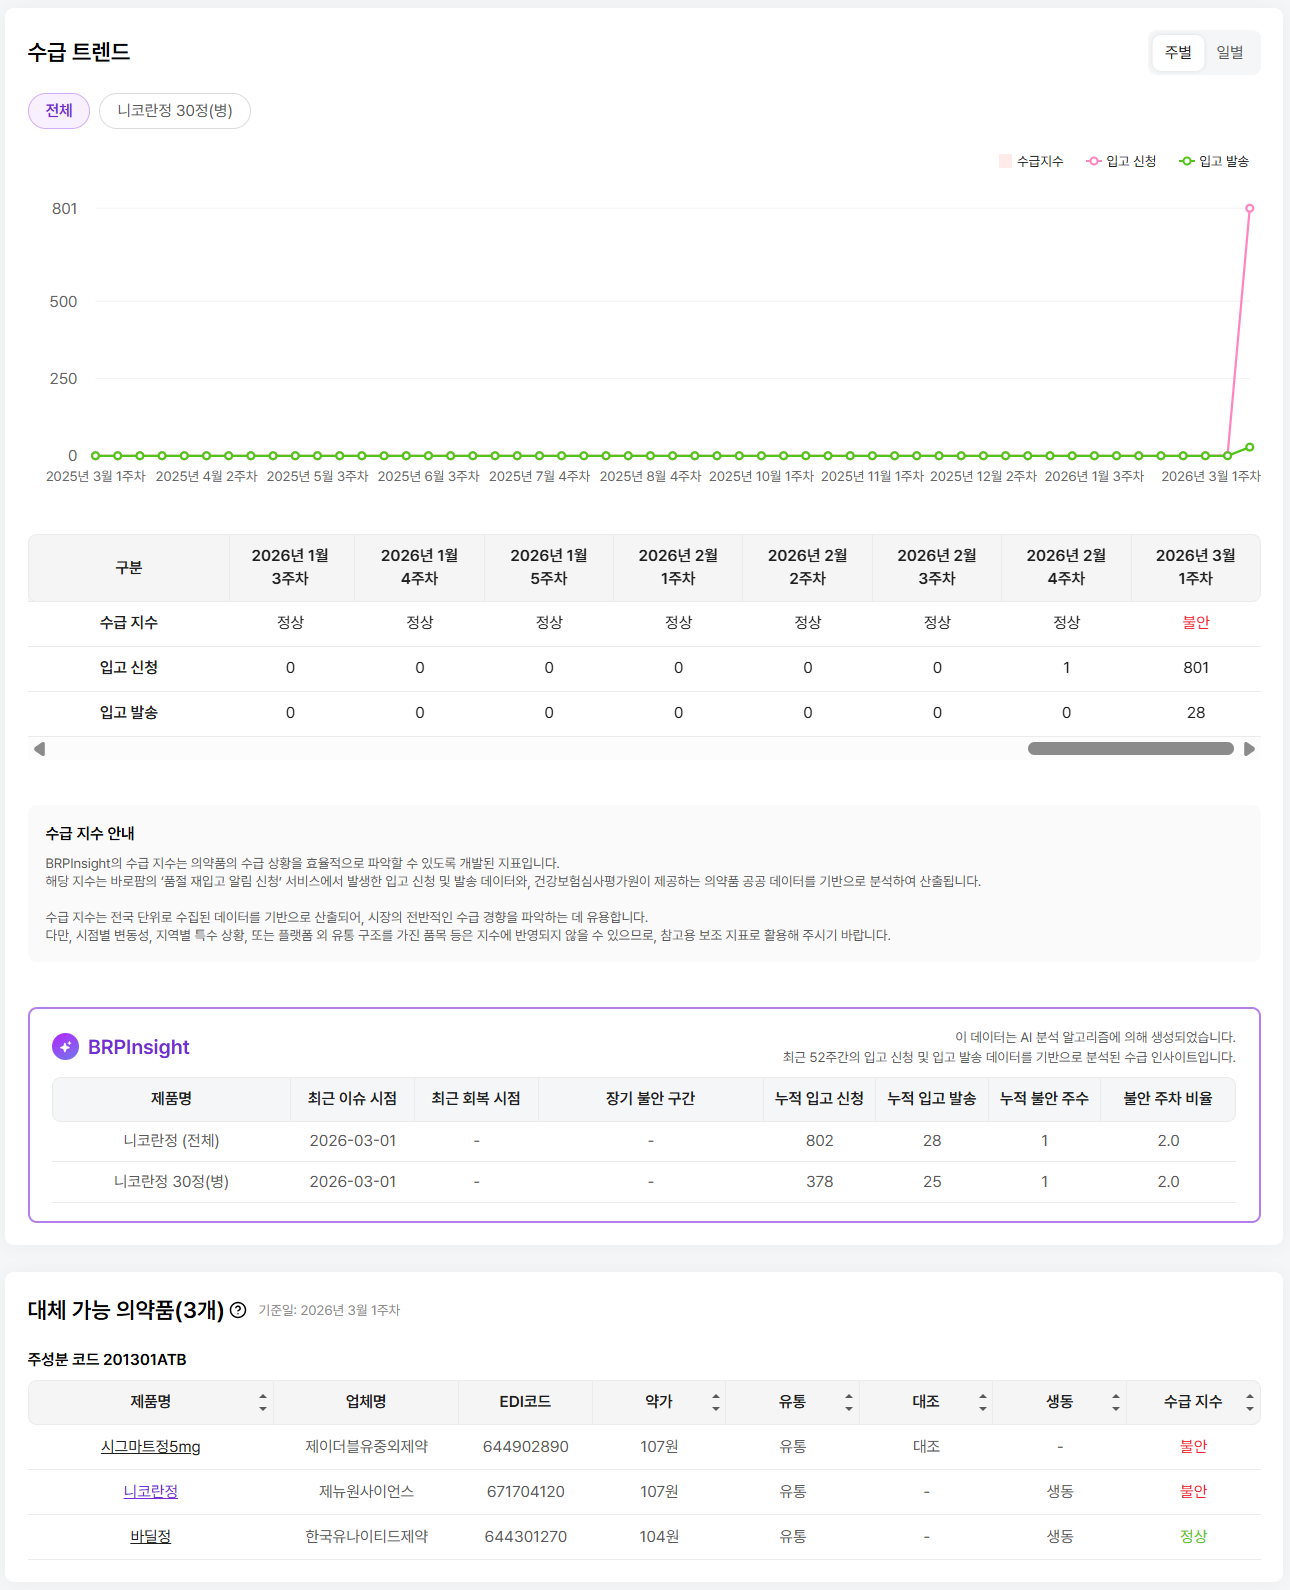Image resolution: width=1290 pixels, height=1590 pixels.
Task: Sort by 수급 지수 column sort icon
Action: pyautogui.click(x=1249, y=1402)
